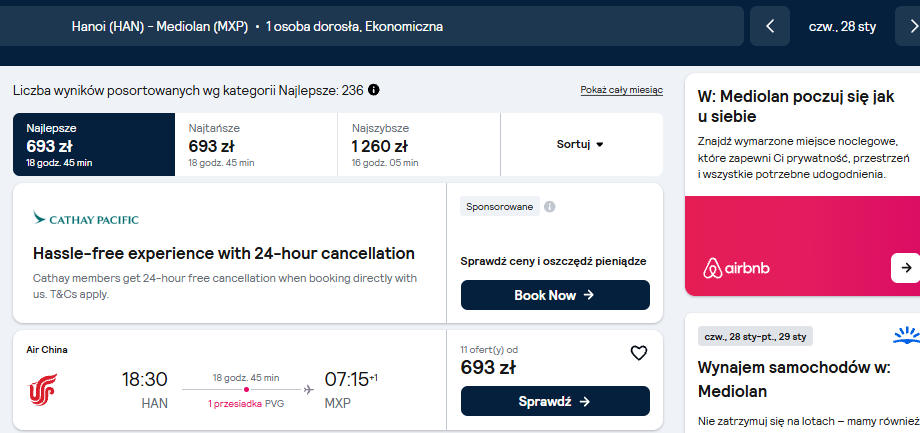Click Pokaż cały miesiąc link
Screen dimensions: 920x433
tap(621, 90)
